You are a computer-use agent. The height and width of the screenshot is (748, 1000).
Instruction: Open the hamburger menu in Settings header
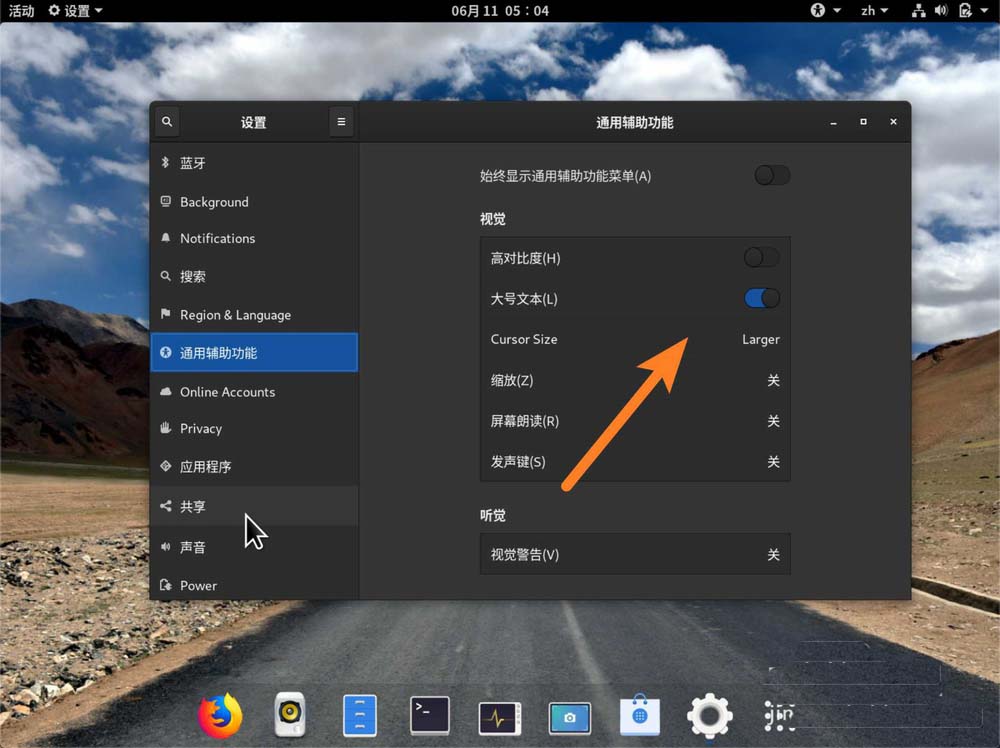click(x=341, y=122)
